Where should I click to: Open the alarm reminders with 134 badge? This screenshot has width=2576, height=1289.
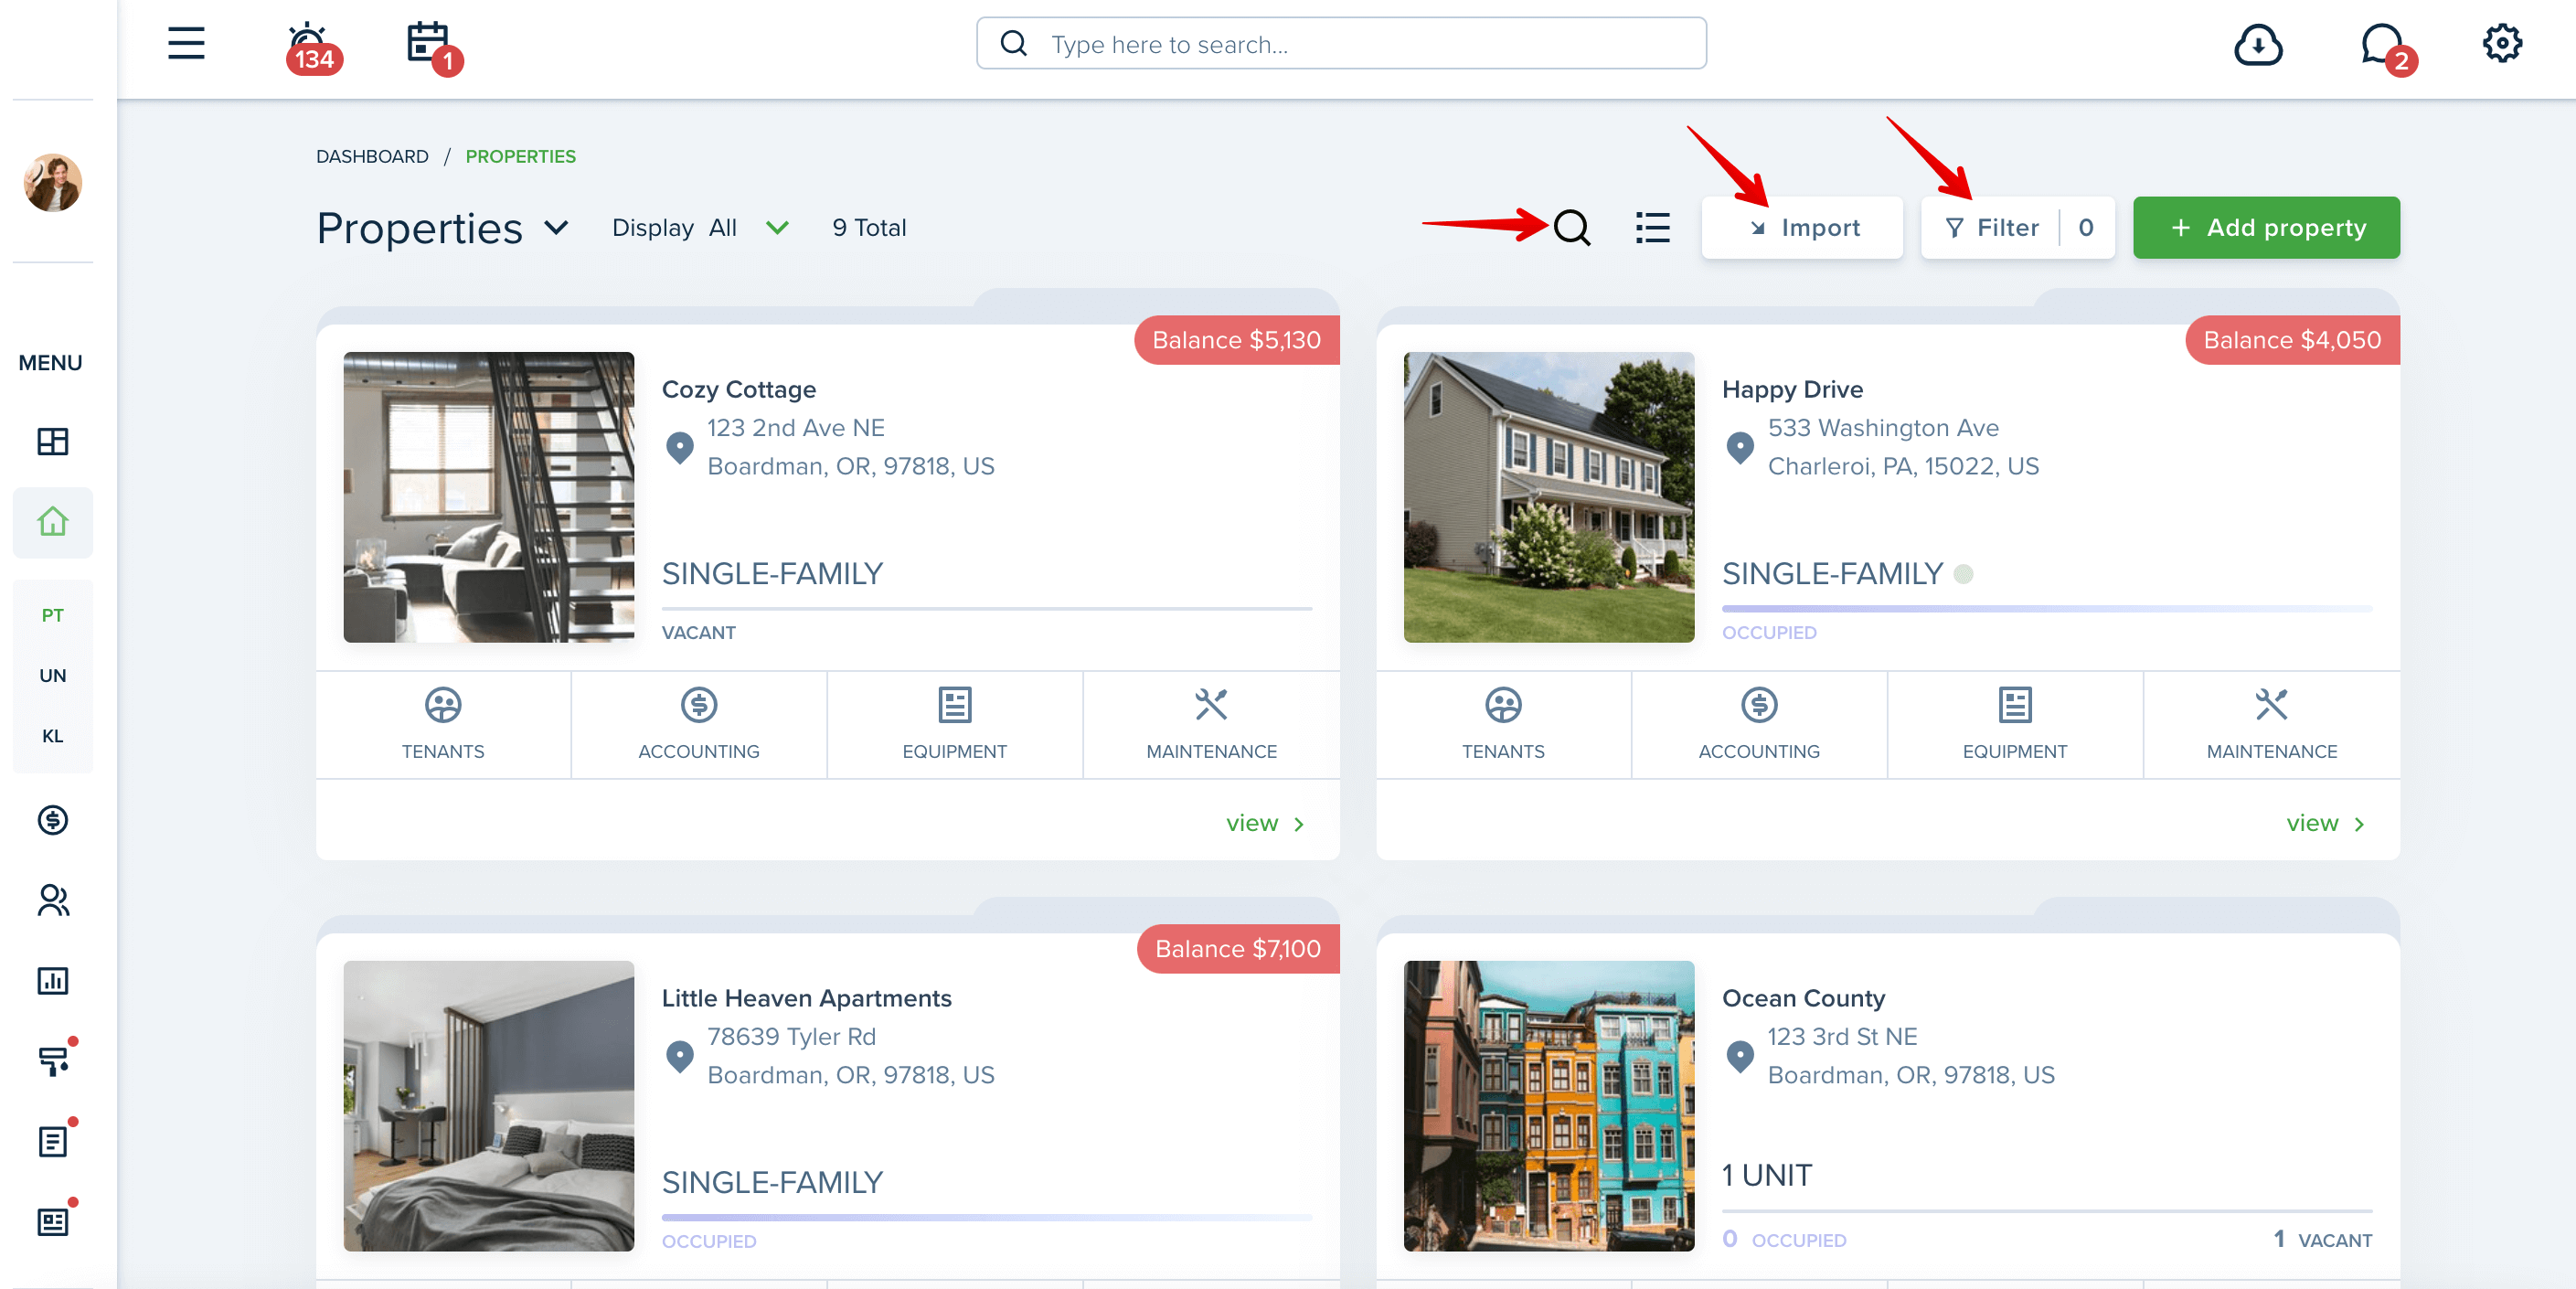[312, 47]
